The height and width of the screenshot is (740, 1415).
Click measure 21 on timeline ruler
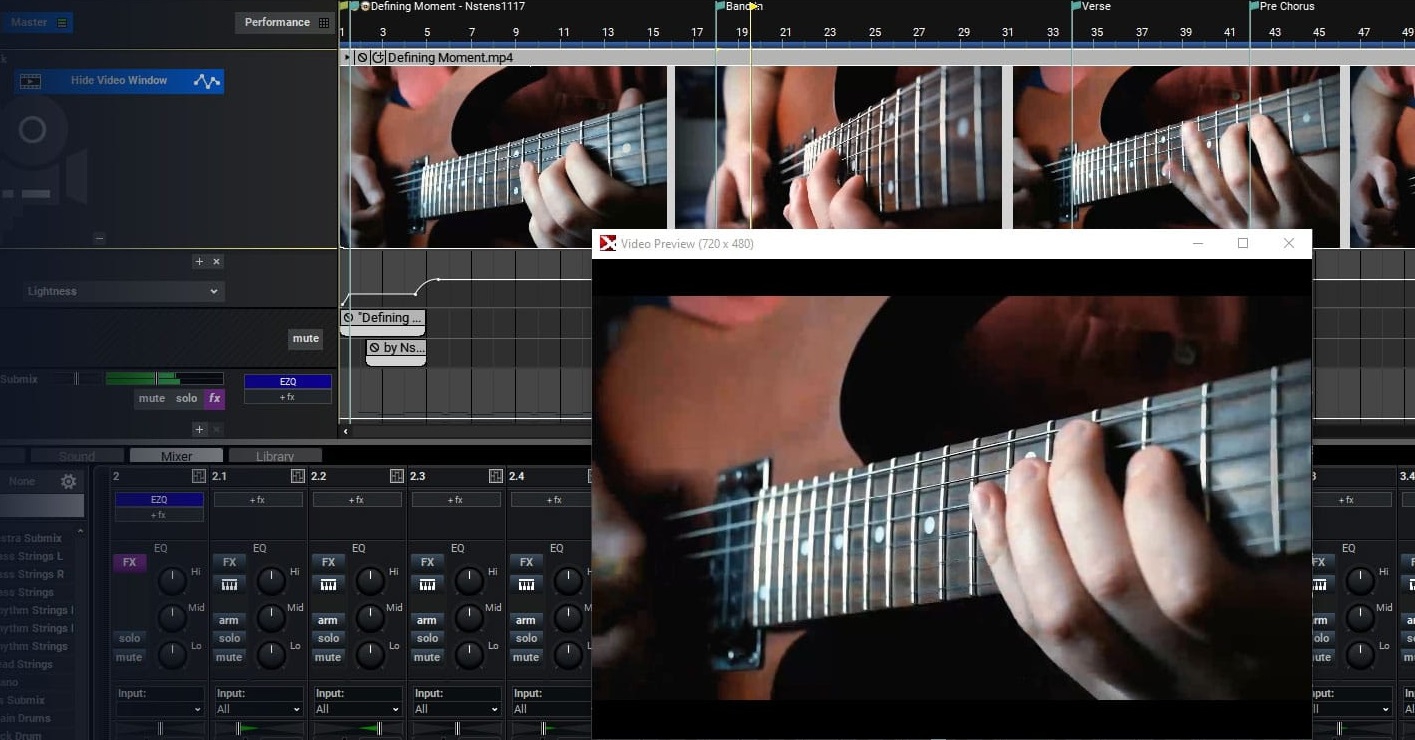pyautogui.click(x=785, y=32)
